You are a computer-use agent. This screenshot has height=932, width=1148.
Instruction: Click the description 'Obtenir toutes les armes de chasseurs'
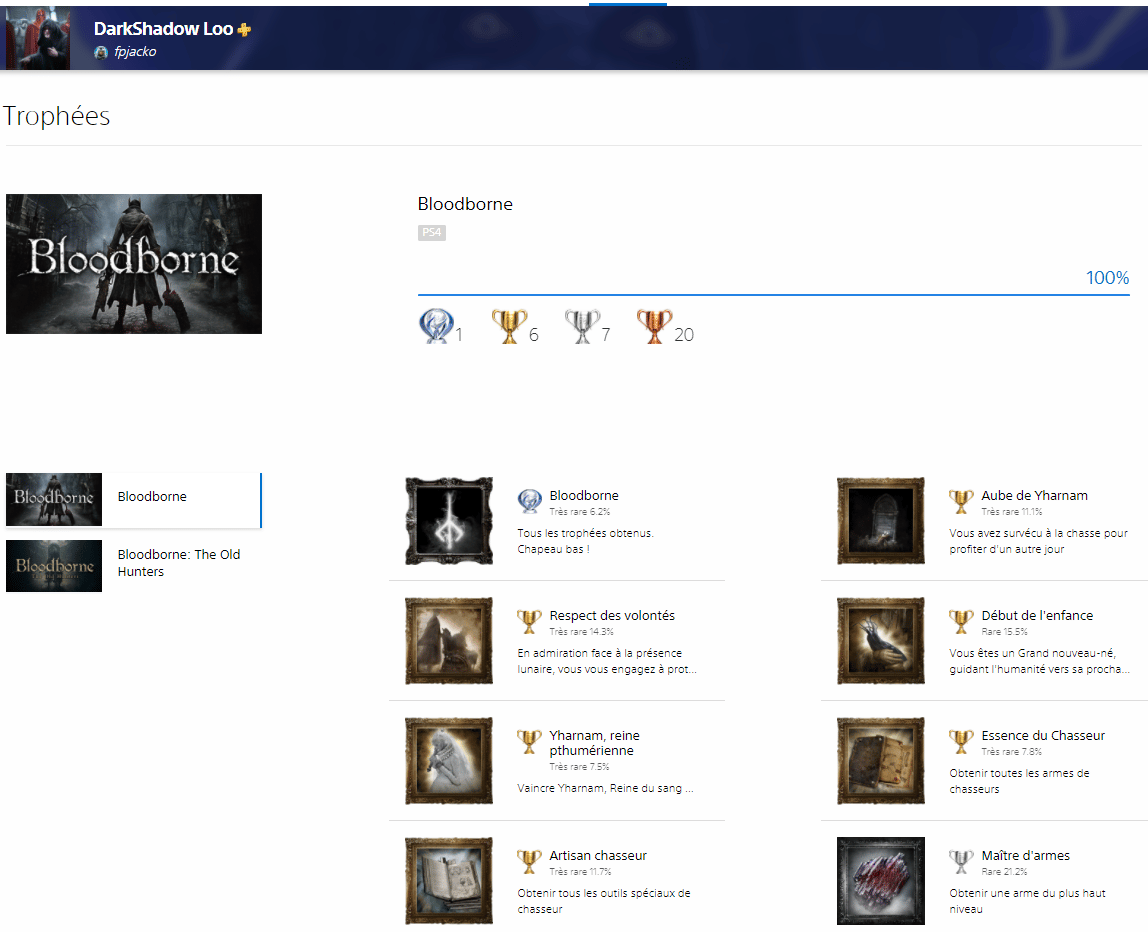1019,781
